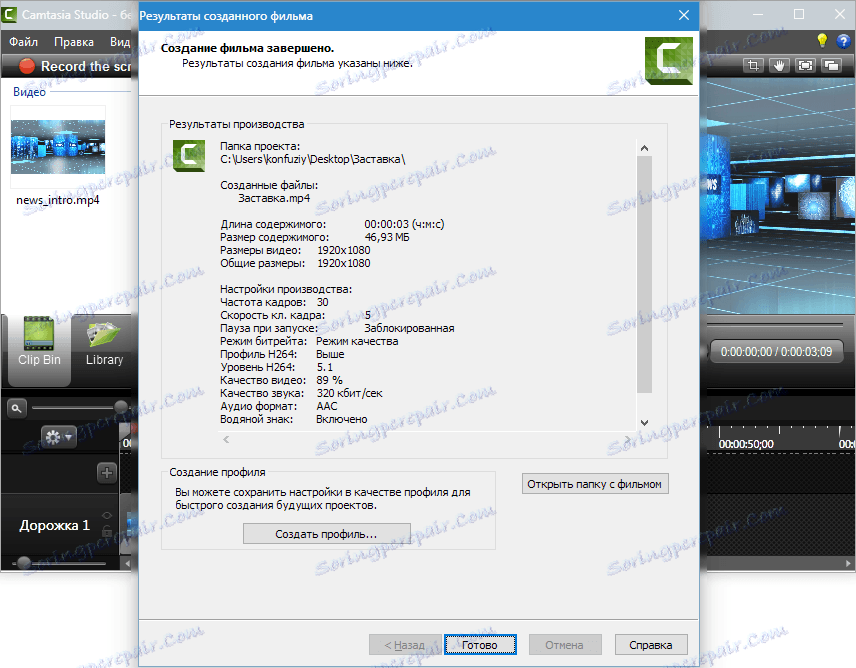Select the Pan hand tool

pos(779,63)
